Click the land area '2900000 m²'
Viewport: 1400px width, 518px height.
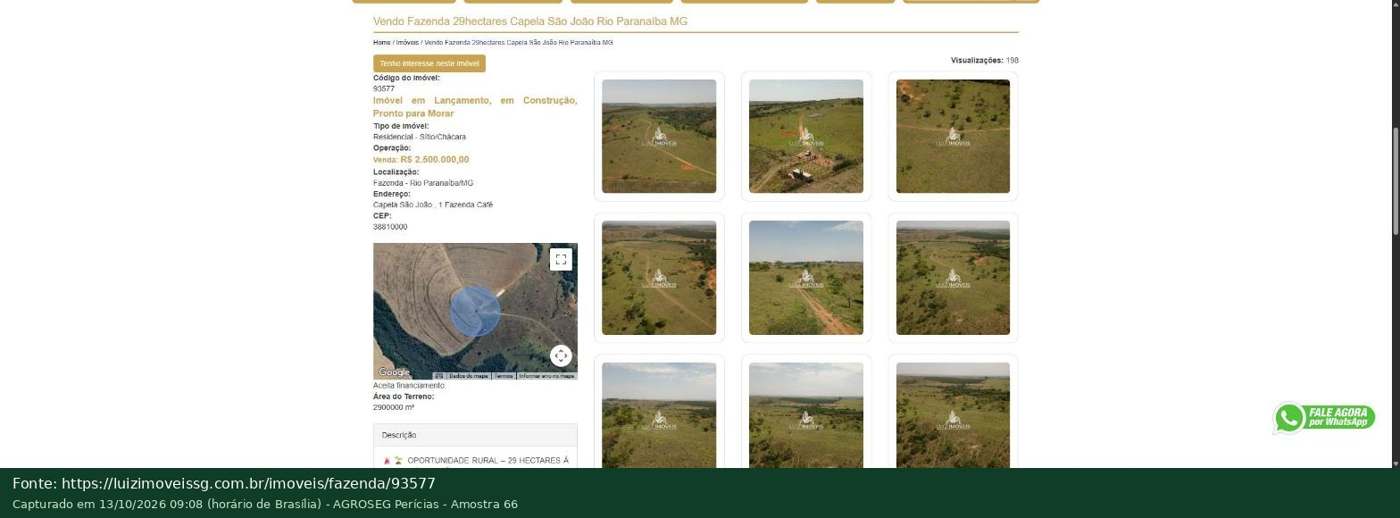(394, 408)
